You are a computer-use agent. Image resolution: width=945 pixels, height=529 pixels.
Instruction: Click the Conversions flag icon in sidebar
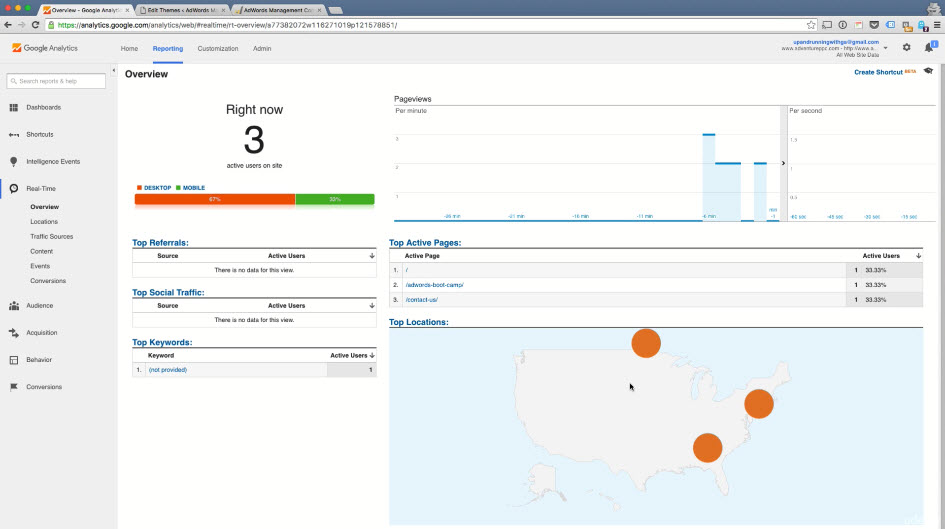[14, 387]
